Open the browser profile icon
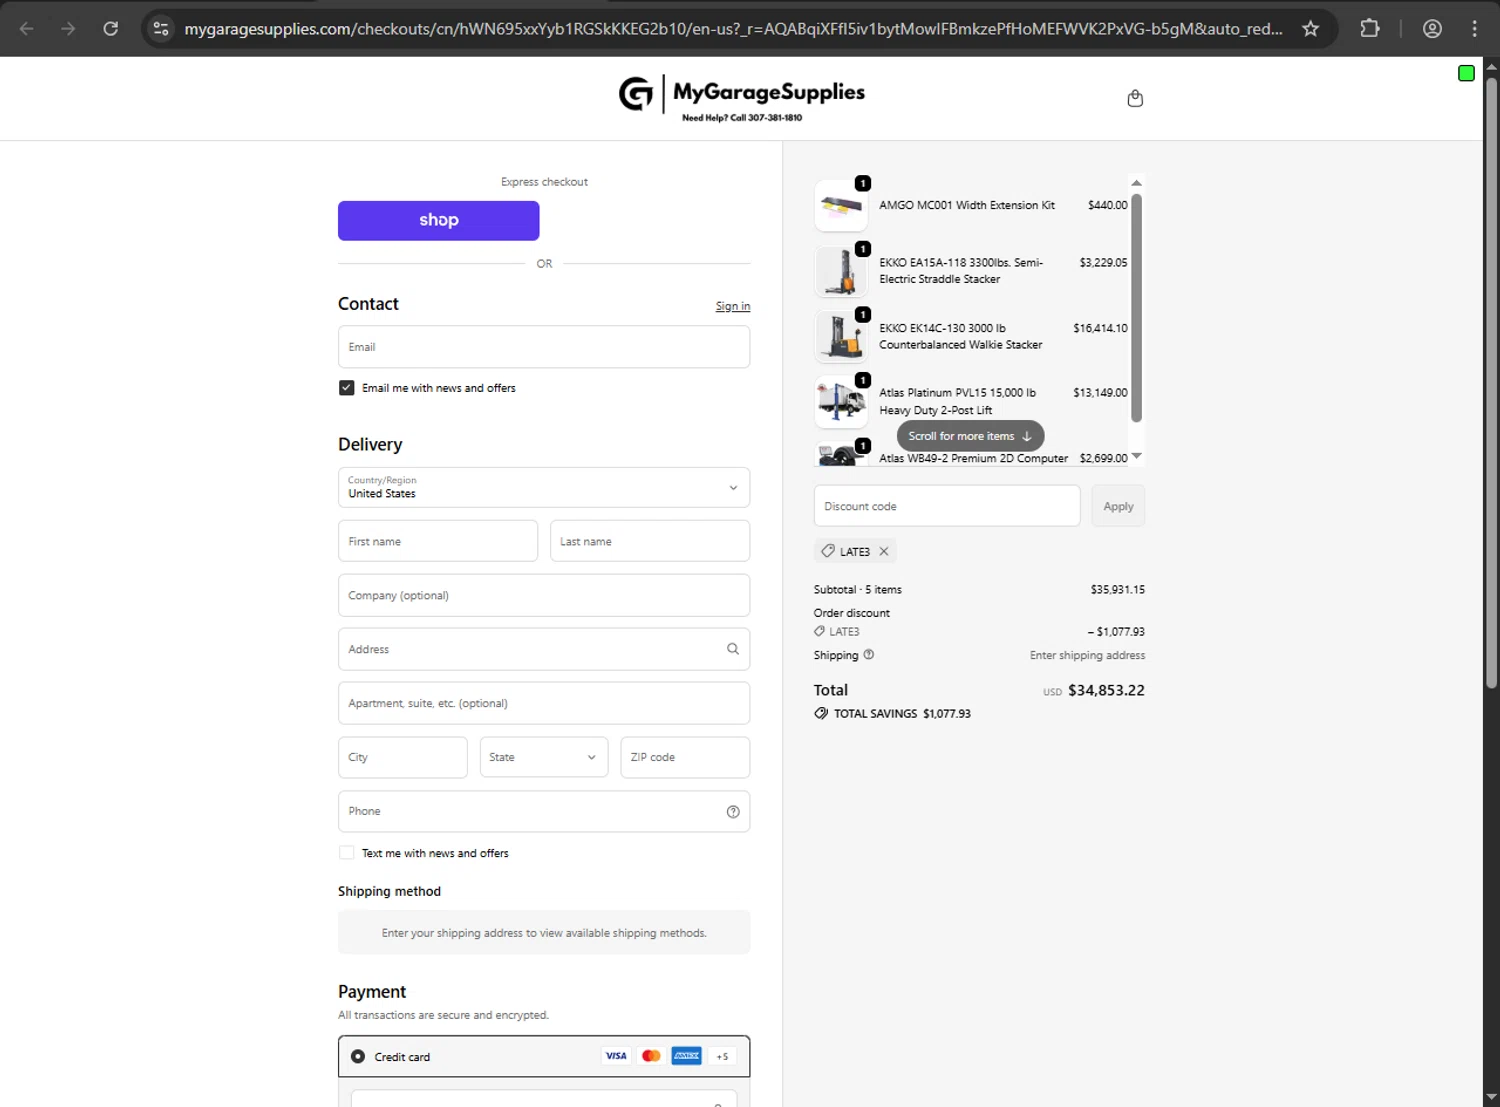 (x=1432, y=28)
